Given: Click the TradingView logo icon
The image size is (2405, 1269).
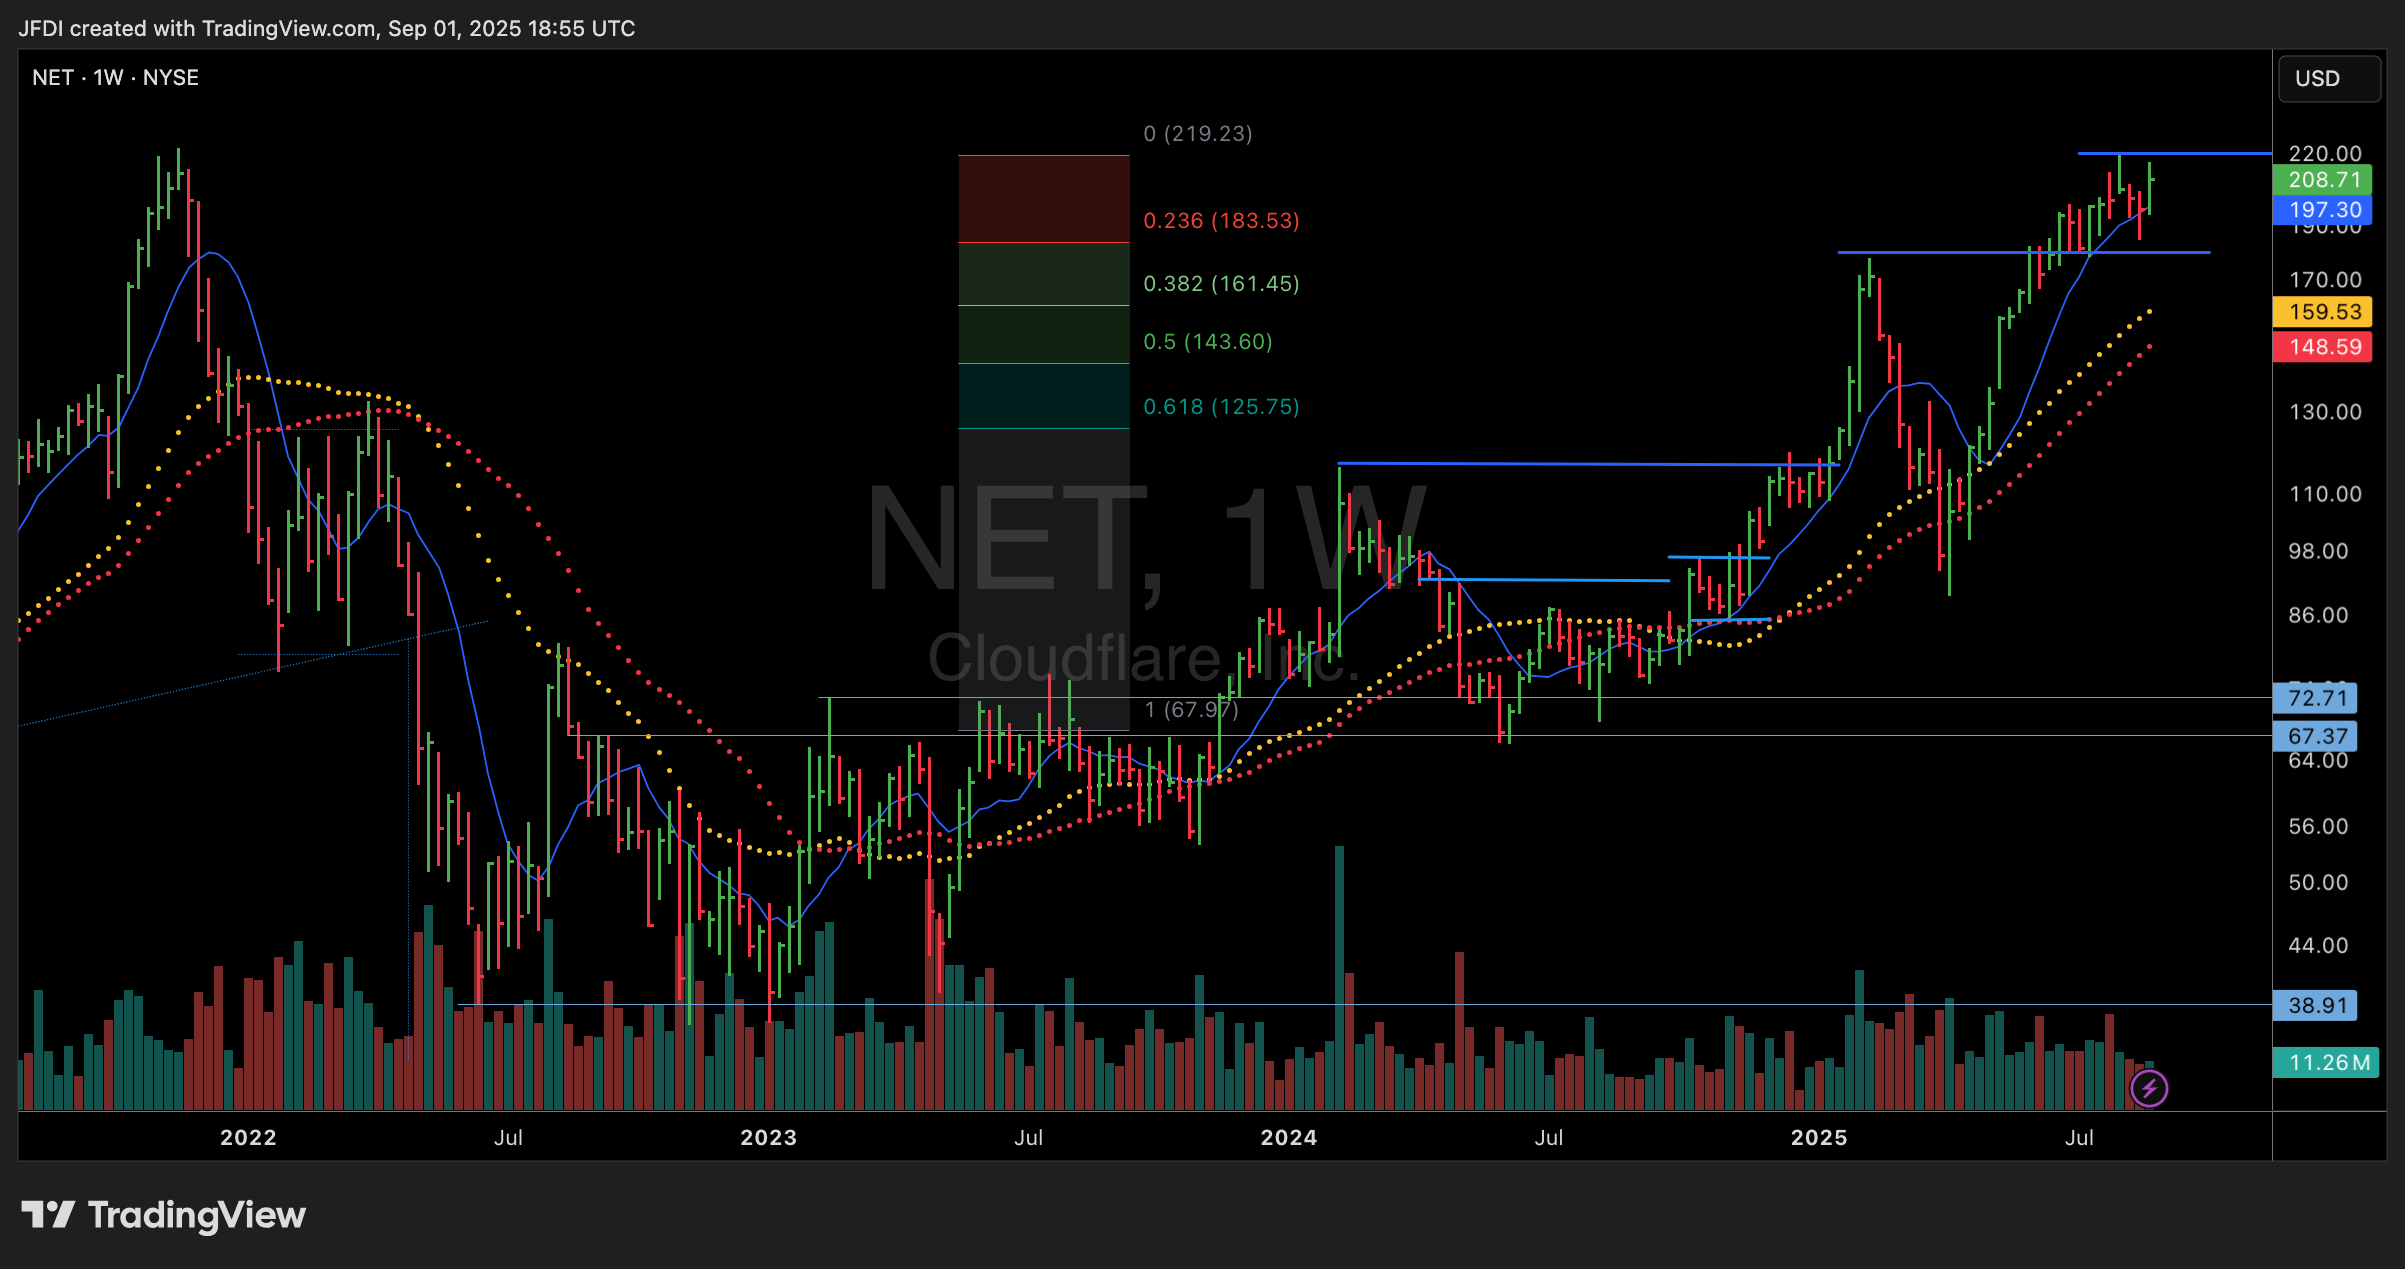Looking at the screenshot, I should click(48, 1214).
